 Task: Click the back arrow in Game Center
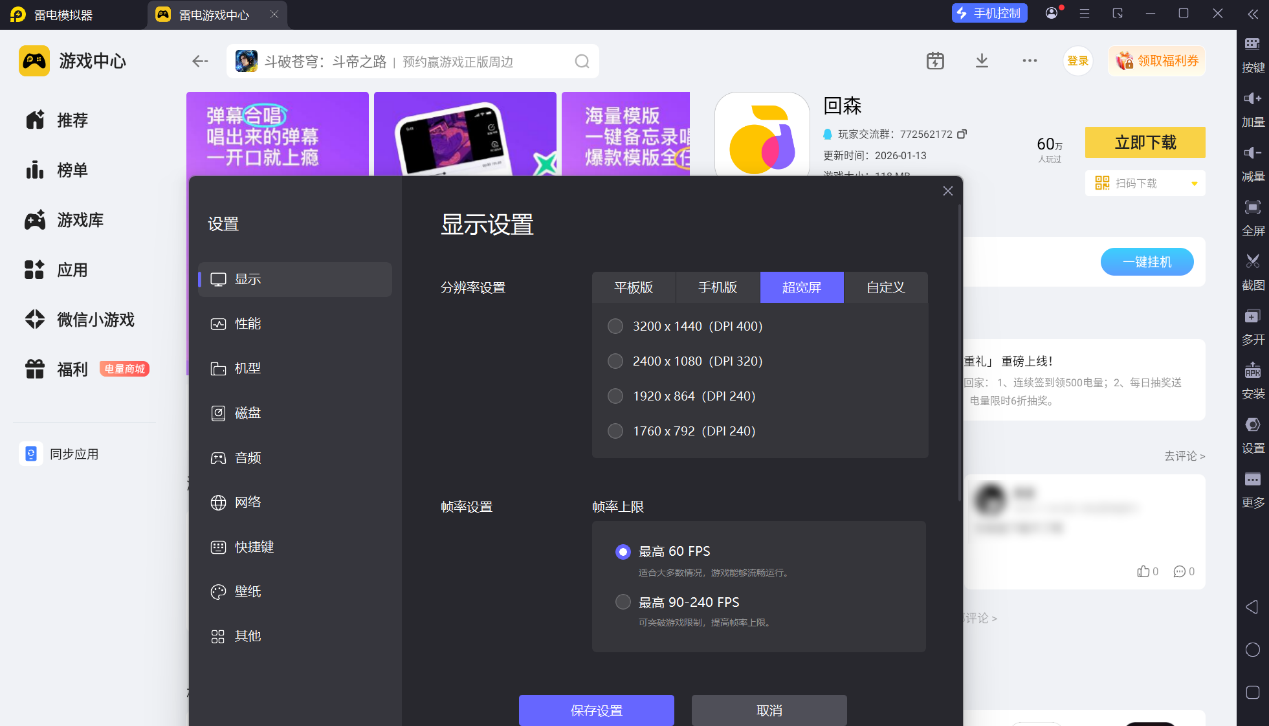[200, 61]
